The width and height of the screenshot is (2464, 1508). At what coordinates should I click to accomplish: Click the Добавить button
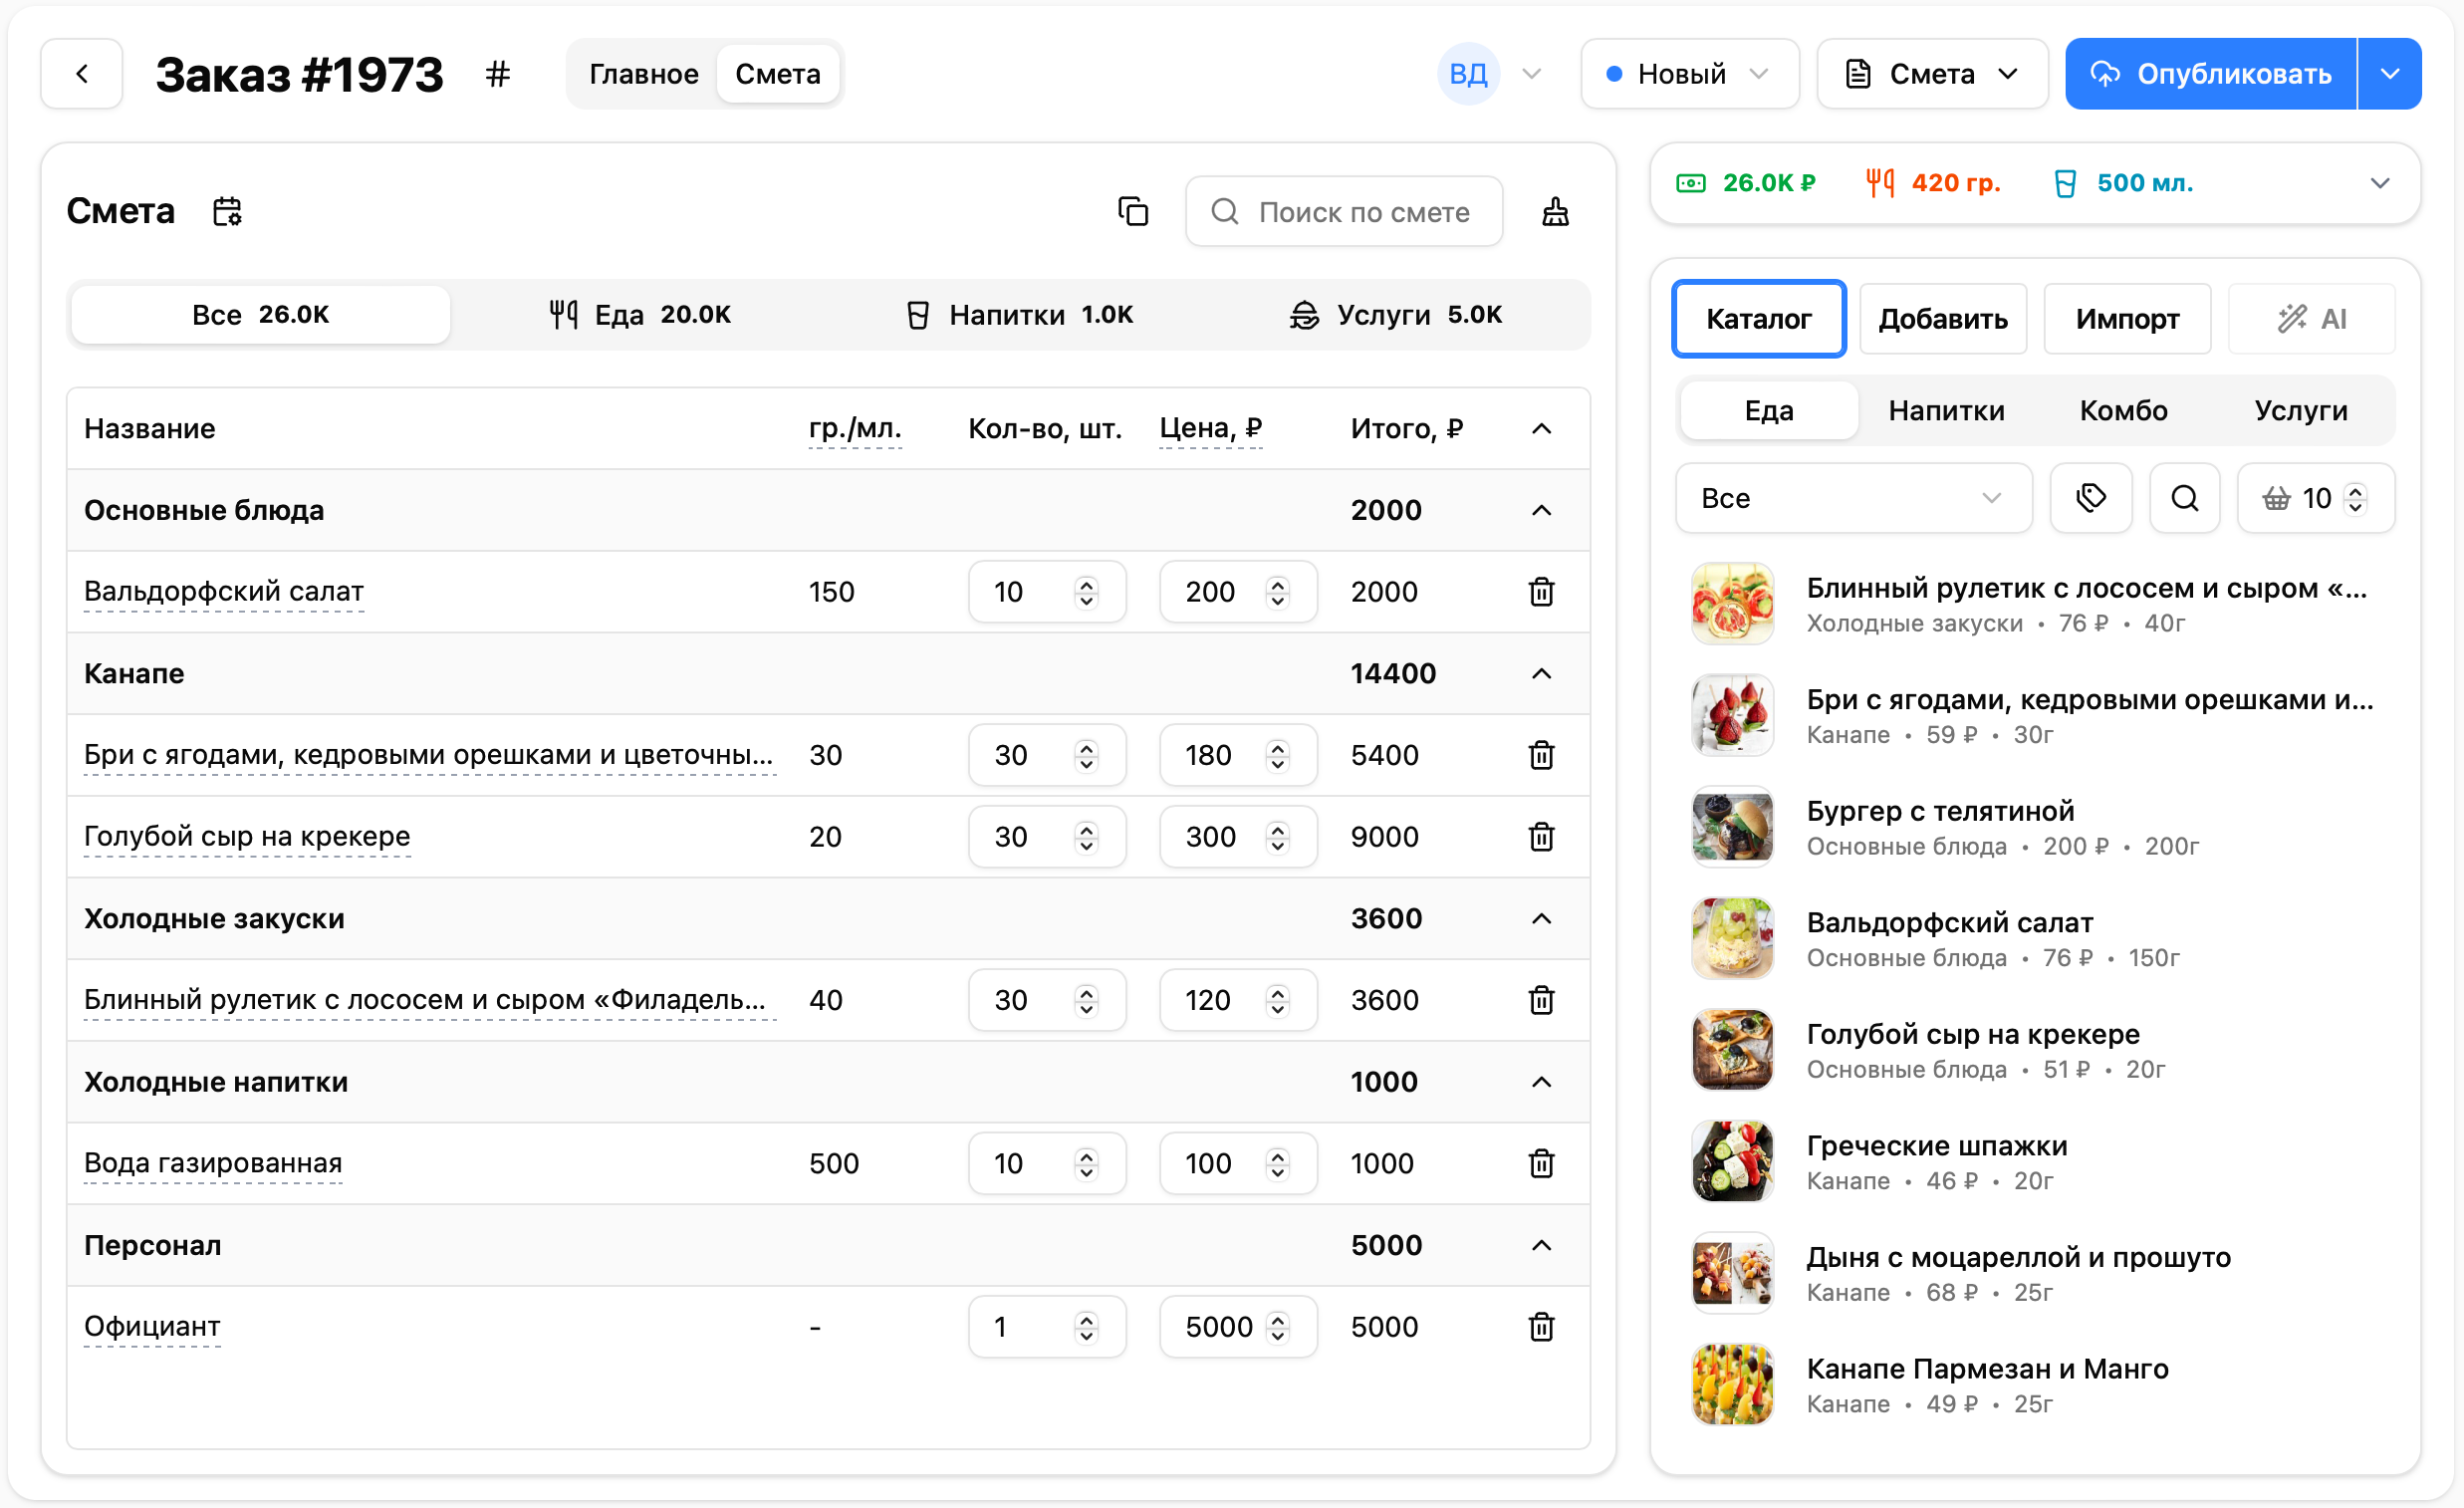click(1942, 319)
